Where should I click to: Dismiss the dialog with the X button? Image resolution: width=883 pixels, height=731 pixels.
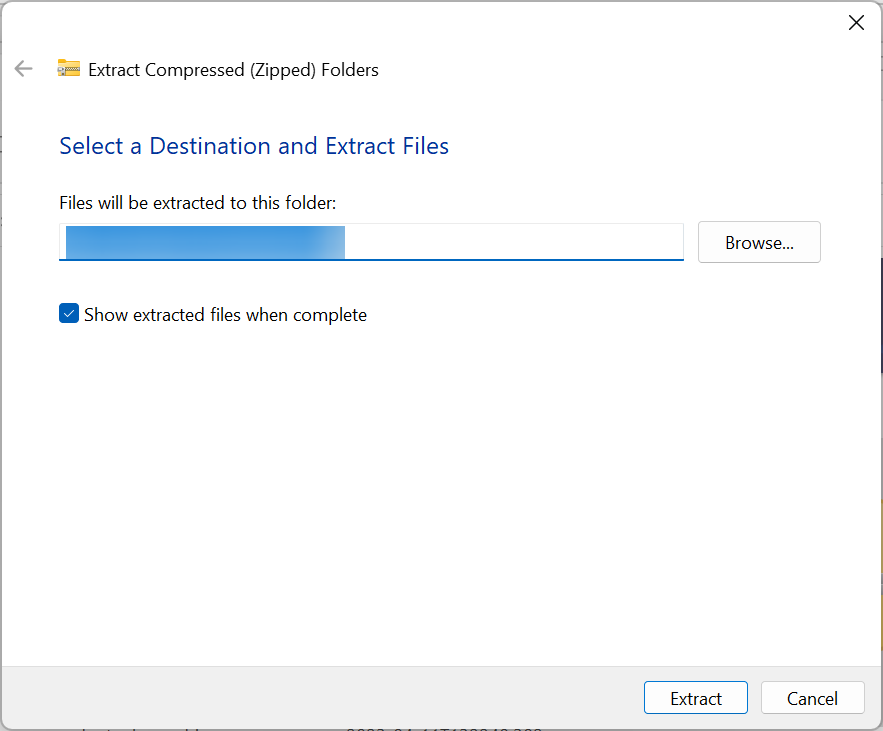[x=856, y=22]
